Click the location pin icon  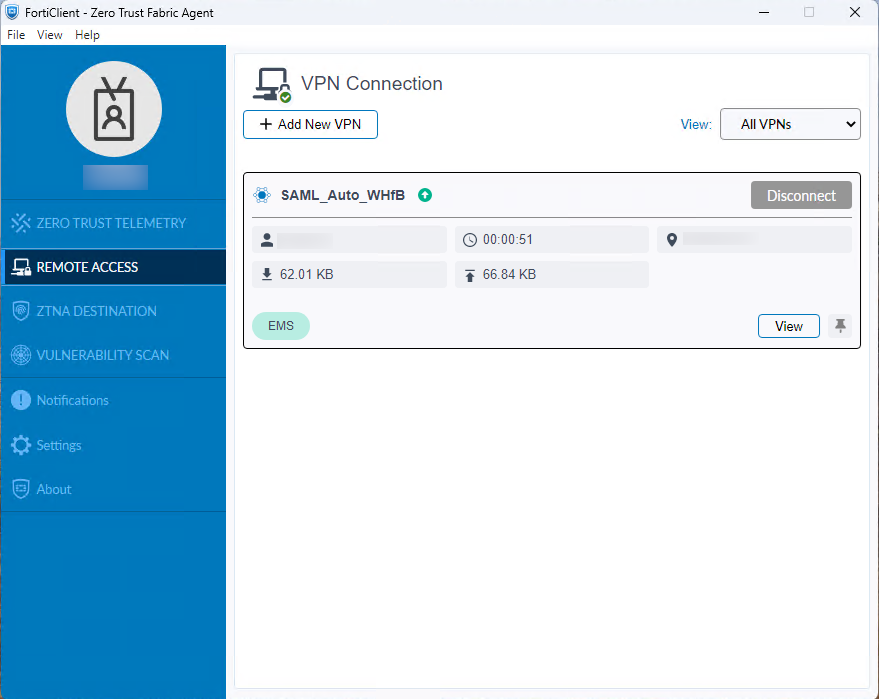pos(672,240)
